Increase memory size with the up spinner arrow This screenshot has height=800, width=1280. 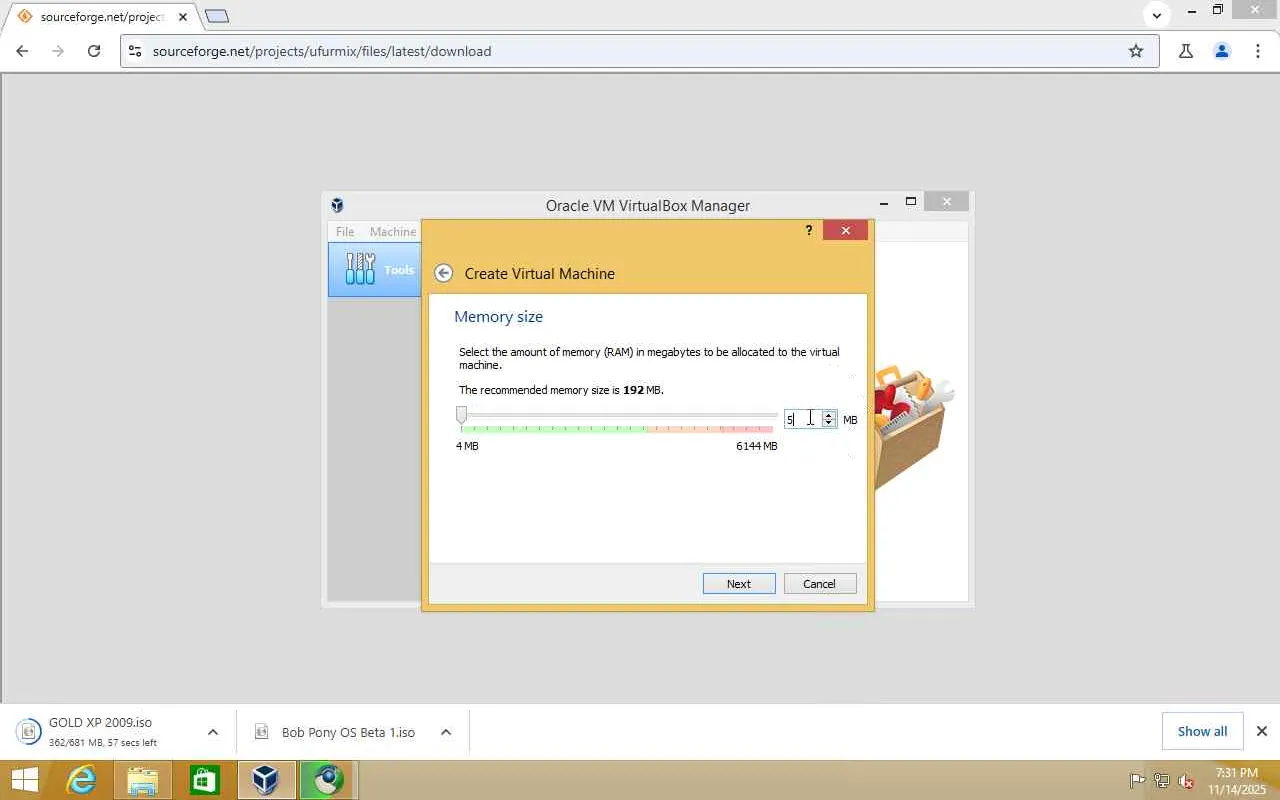pyautogui.click(x=829, y=415)
